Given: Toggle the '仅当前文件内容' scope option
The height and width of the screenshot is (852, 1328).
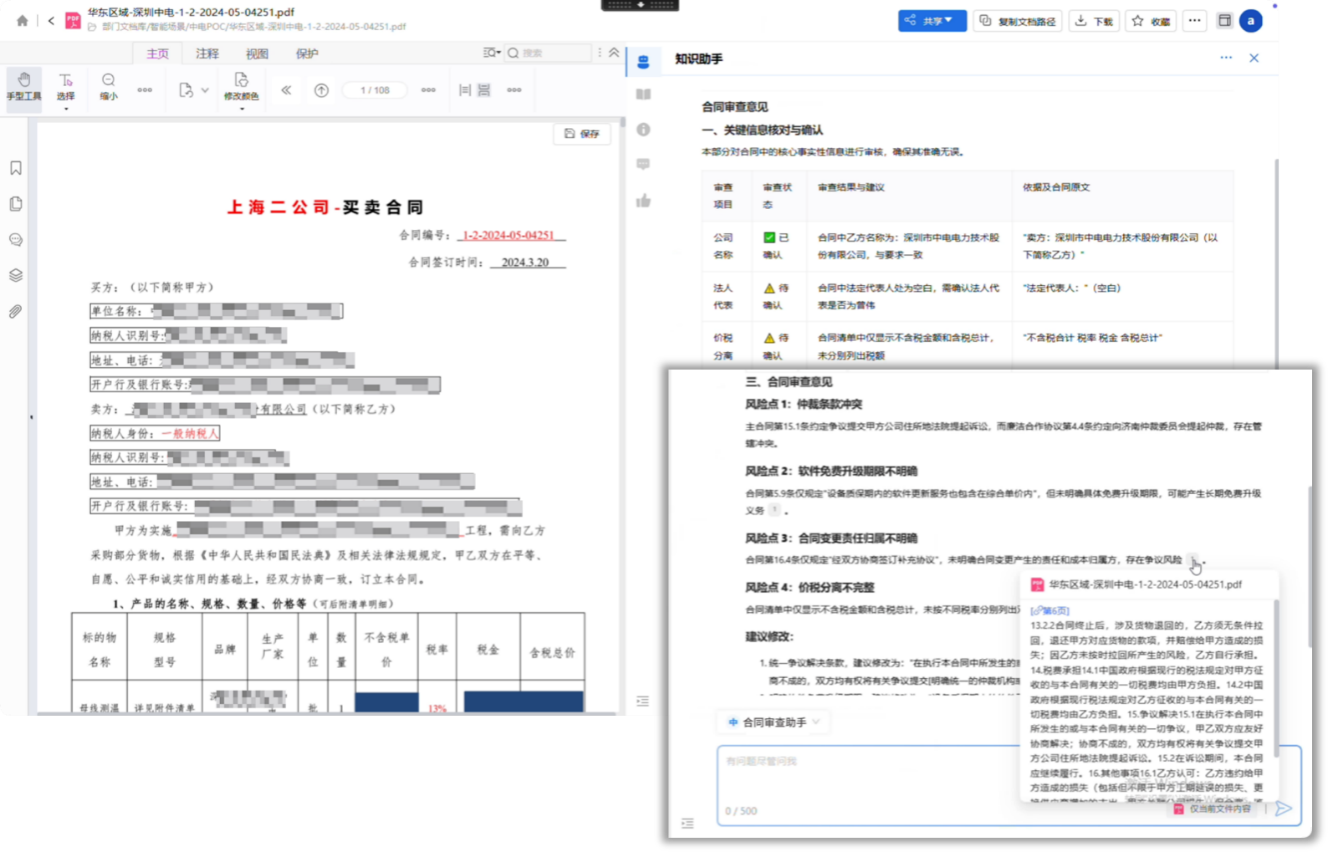Looking at the screenshot, I should coord(1211,808).
